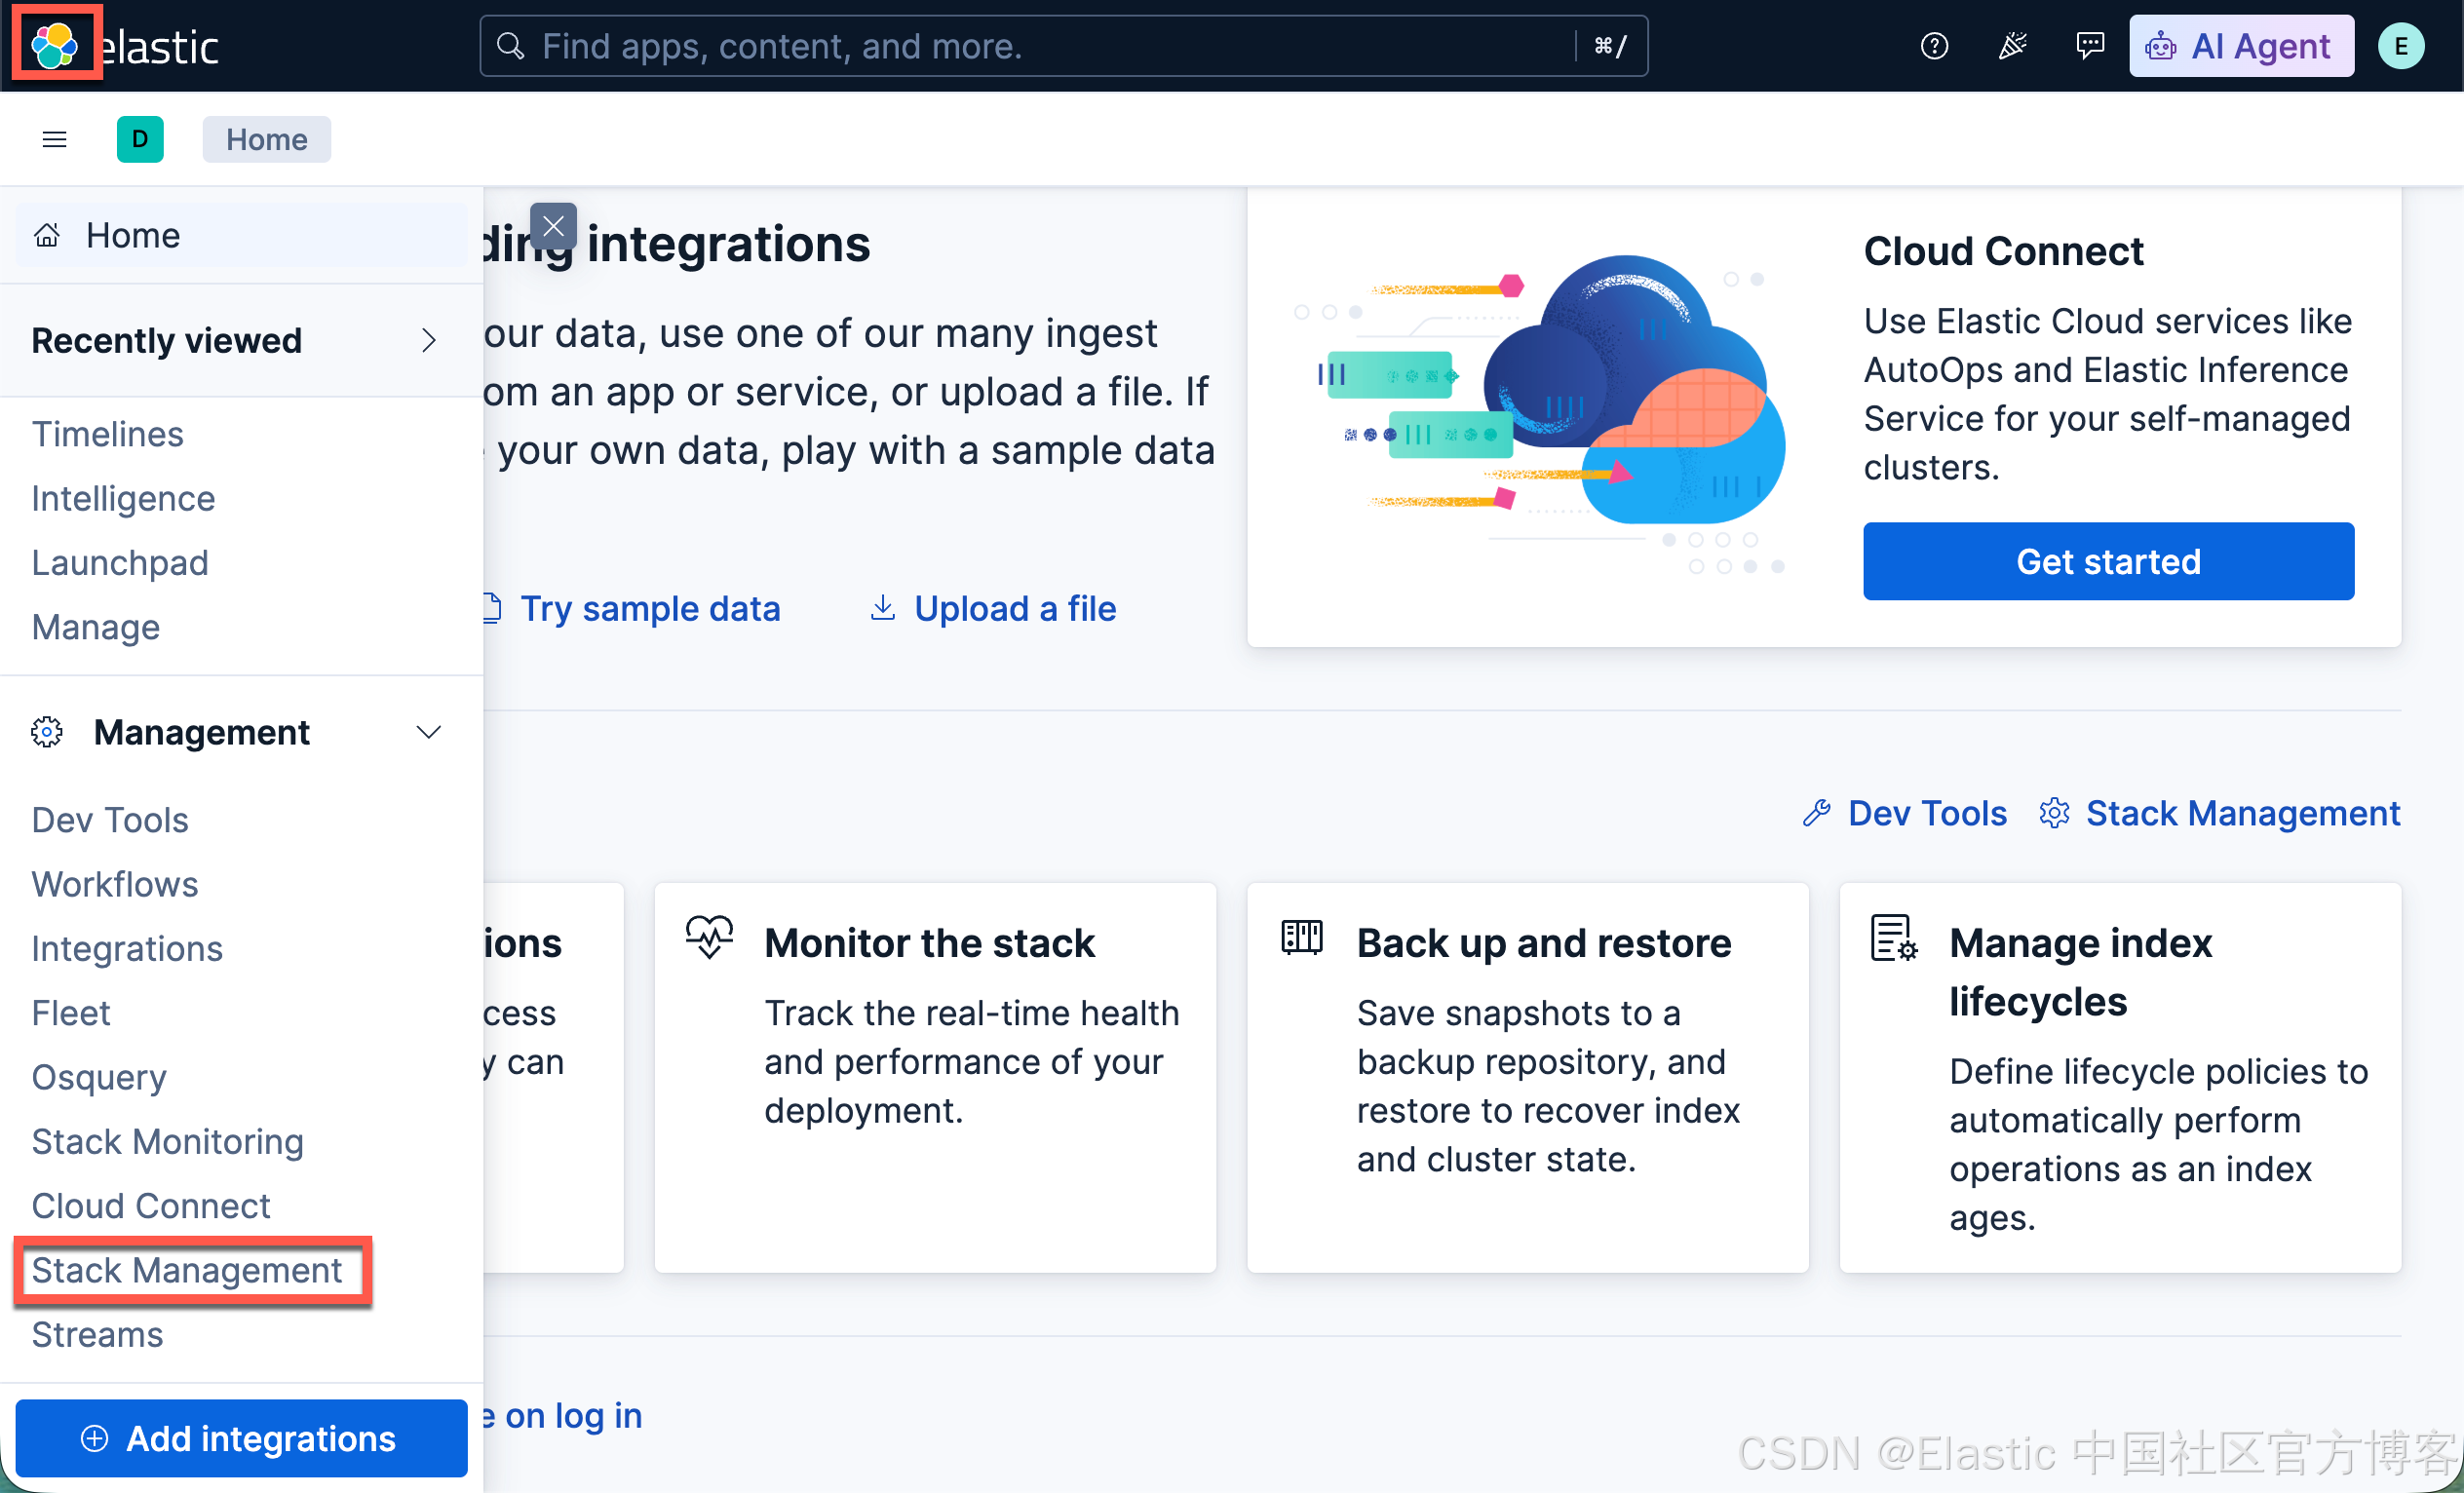Image resolution: width=2464 pixels, height=1493 pixels.
Task: Open the Monitor the stack card title
Action: click(929, 943)
